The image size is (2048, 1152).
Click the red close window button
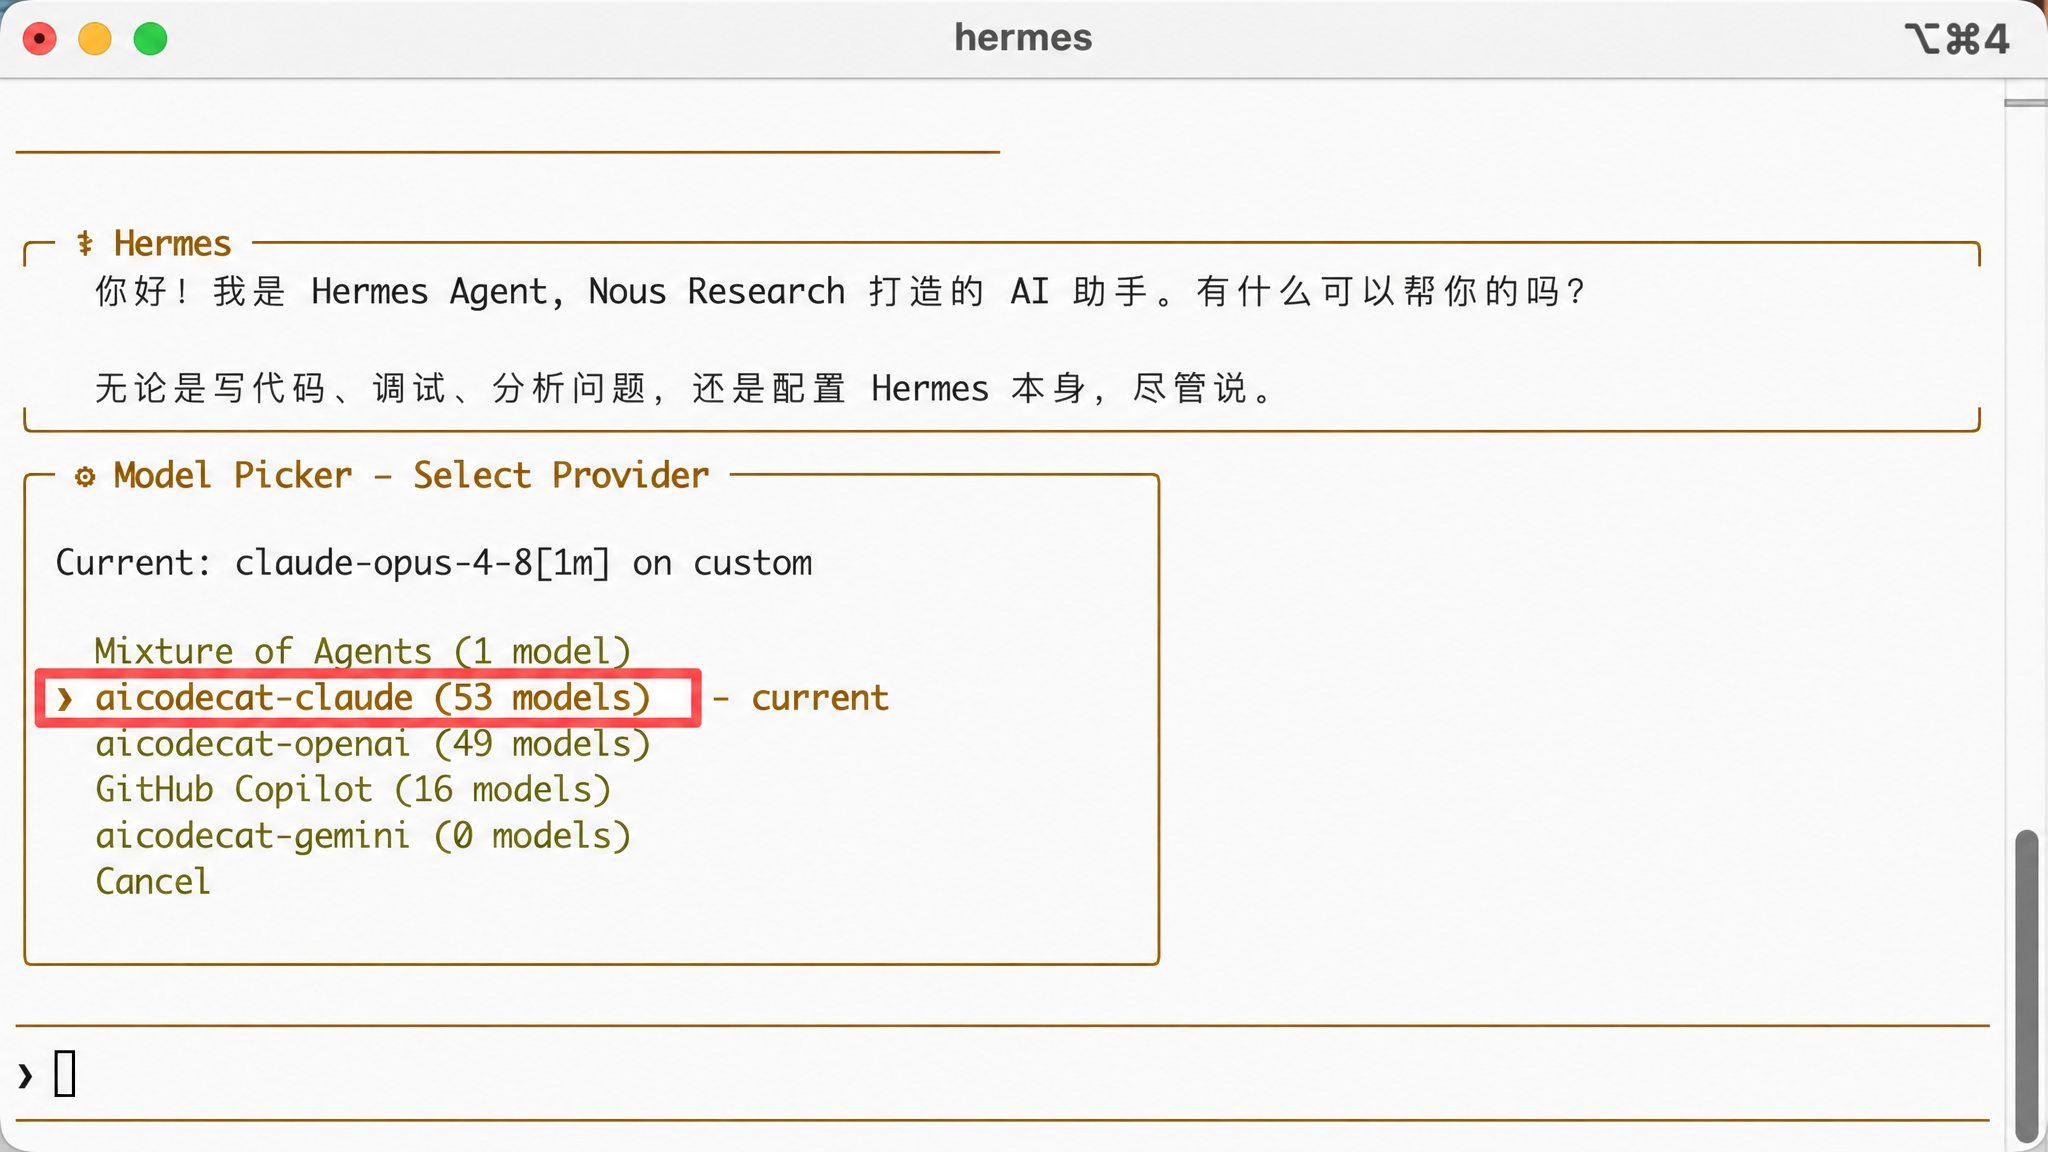click(40, 39)
